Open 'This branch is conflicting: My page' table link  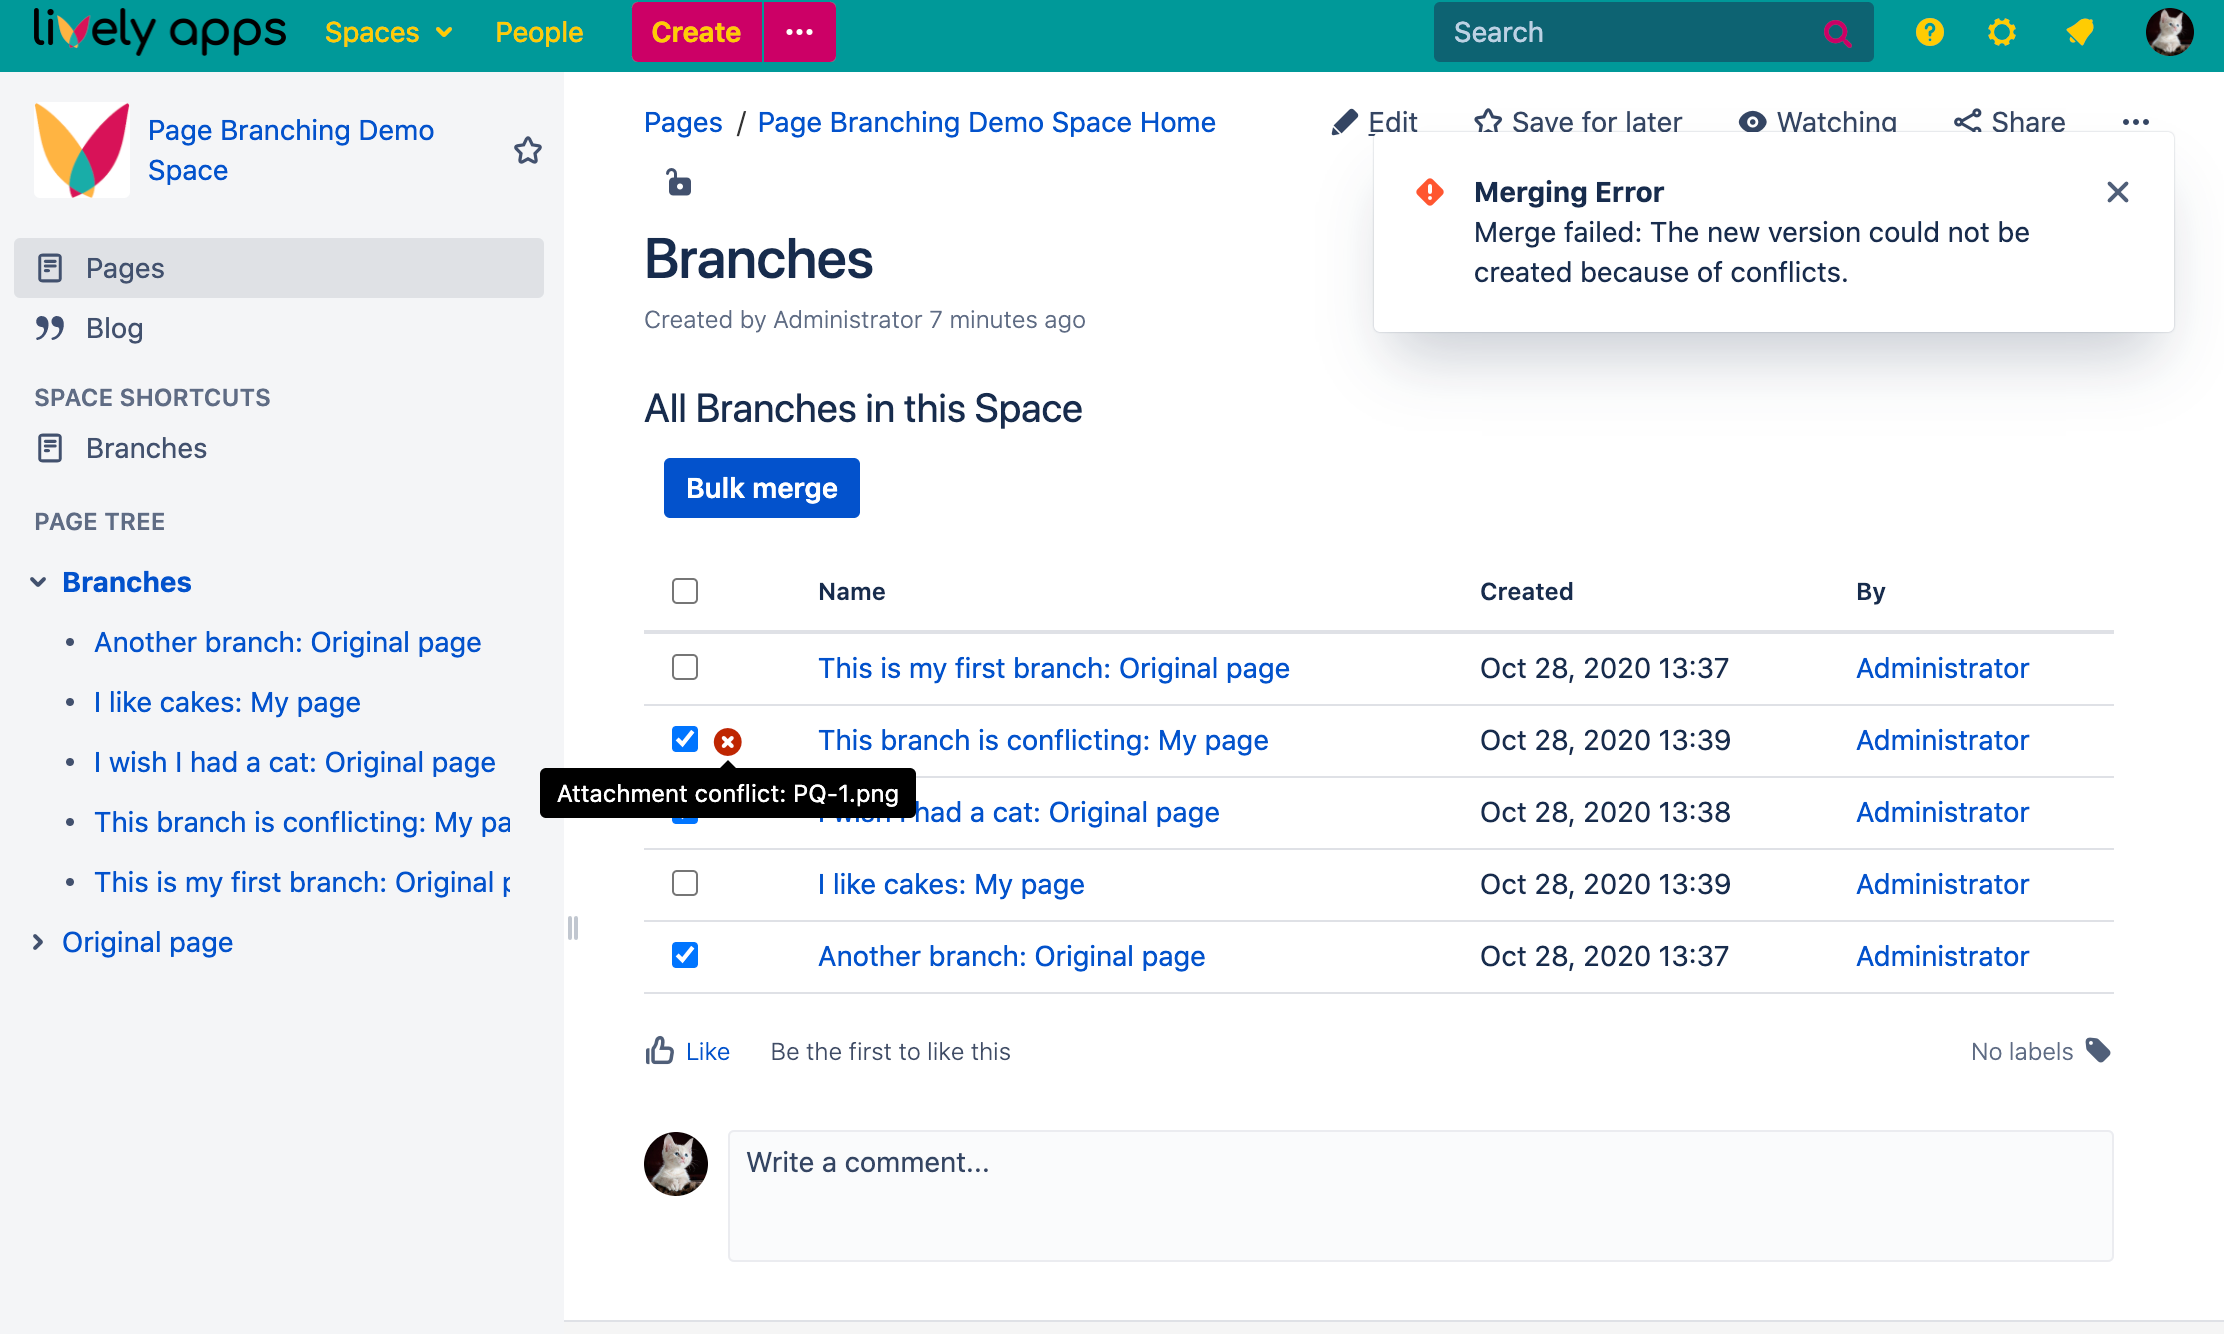pyautogui.click(x=1043, y=740)
